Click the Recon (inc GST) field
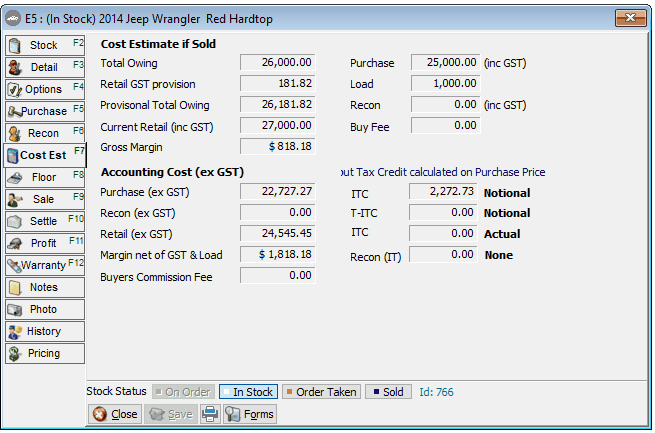The image size is (655, 433). pos(445,104)
